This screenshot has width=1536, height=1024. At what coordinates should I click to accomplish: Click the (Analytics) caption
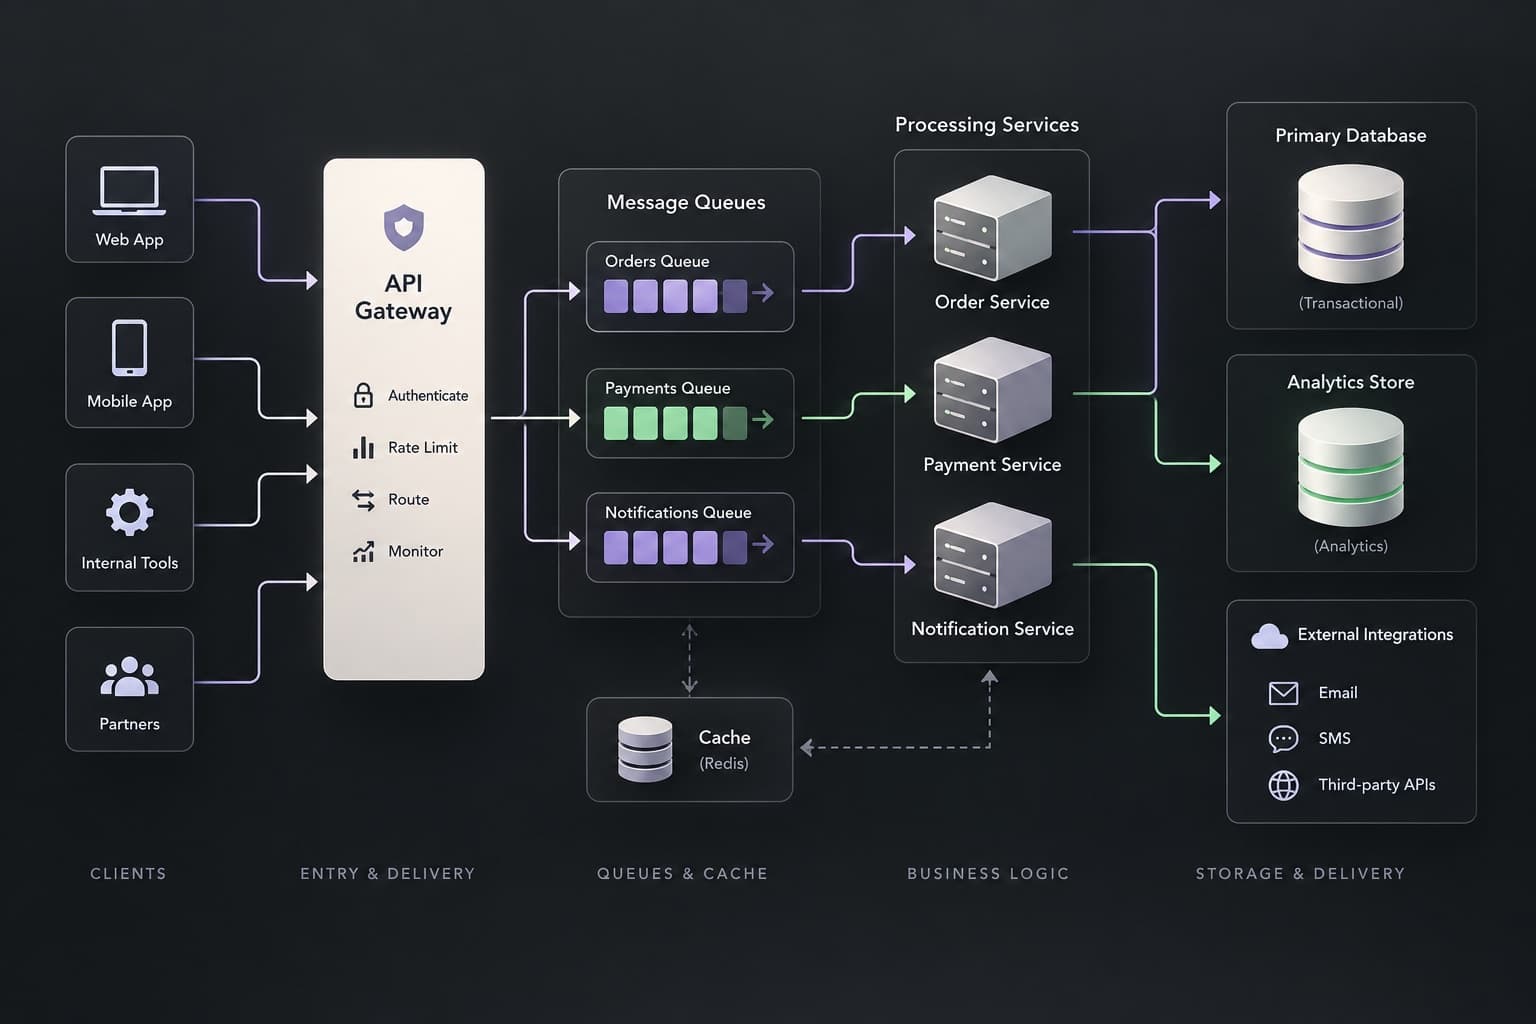(1351, 546)
